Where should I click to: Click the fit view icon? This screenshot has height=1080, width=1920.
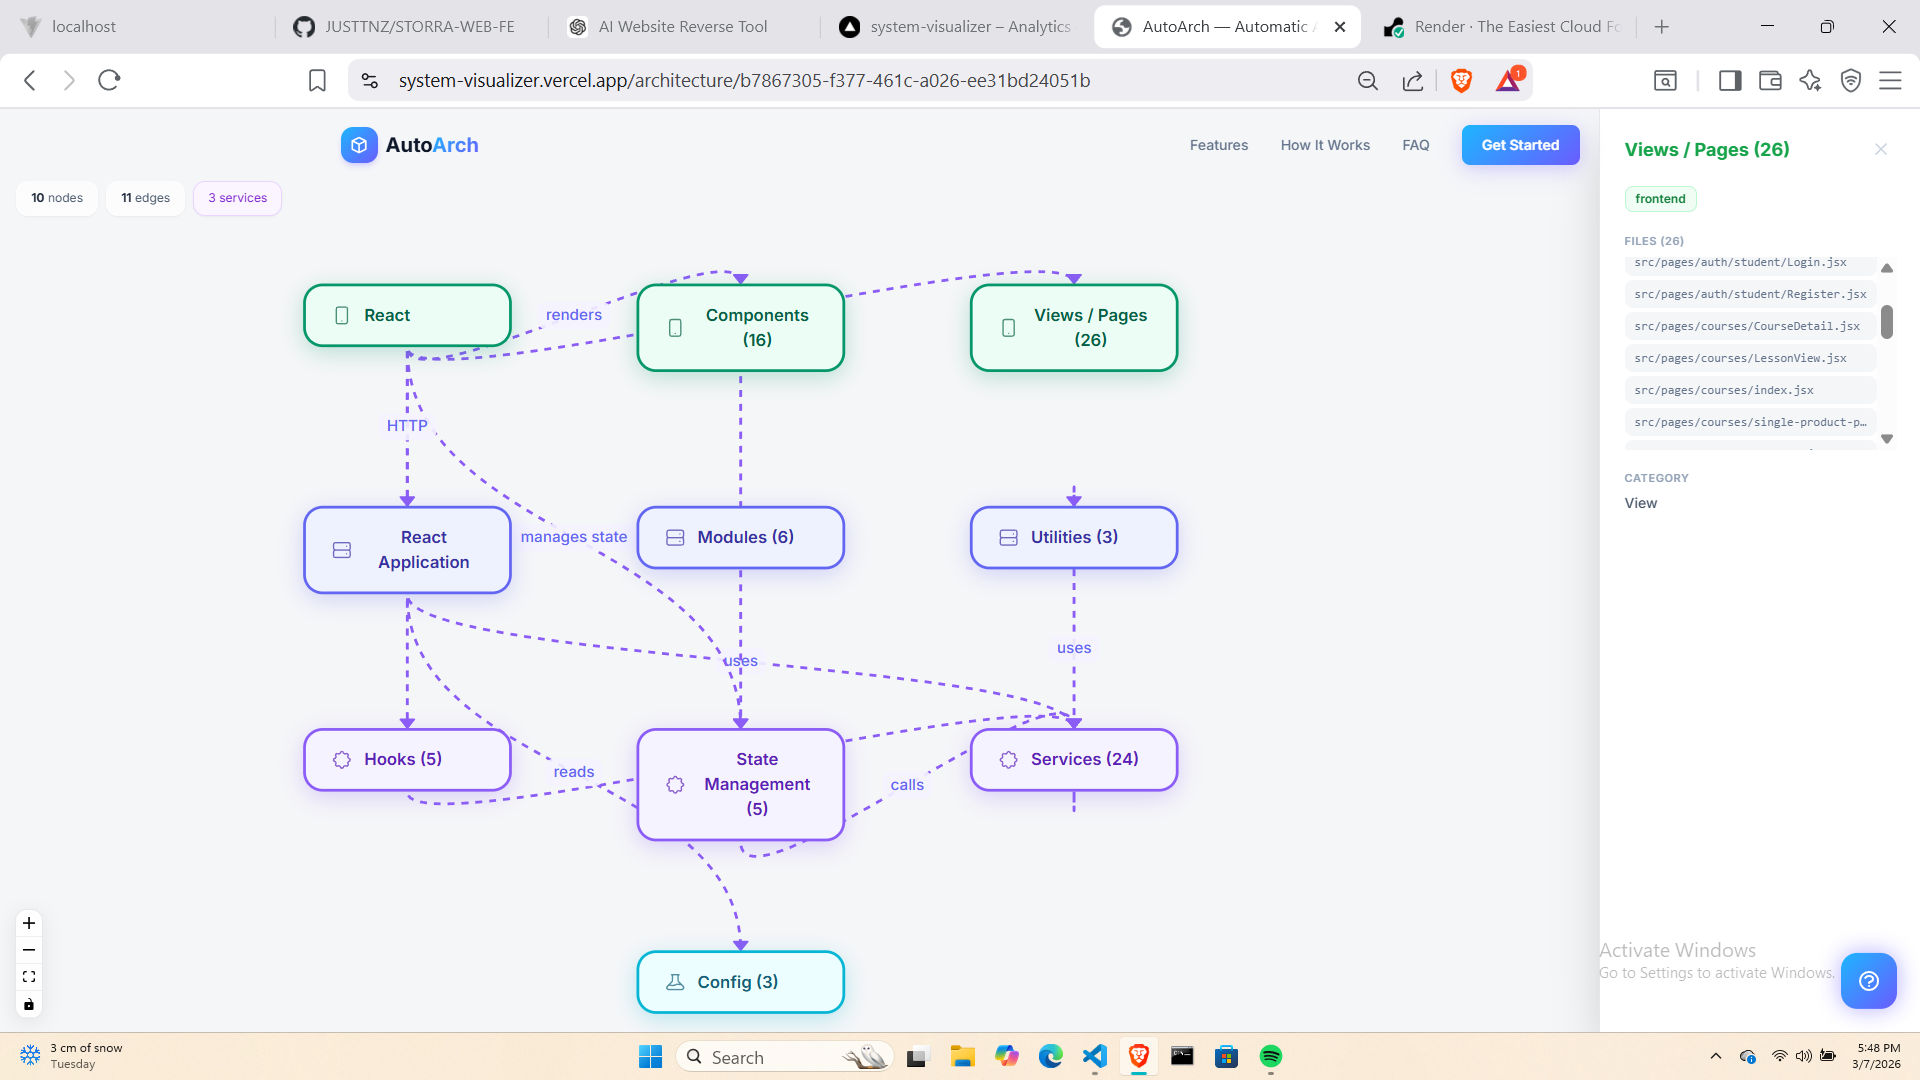pyautogui.click(x=29, y=977)
